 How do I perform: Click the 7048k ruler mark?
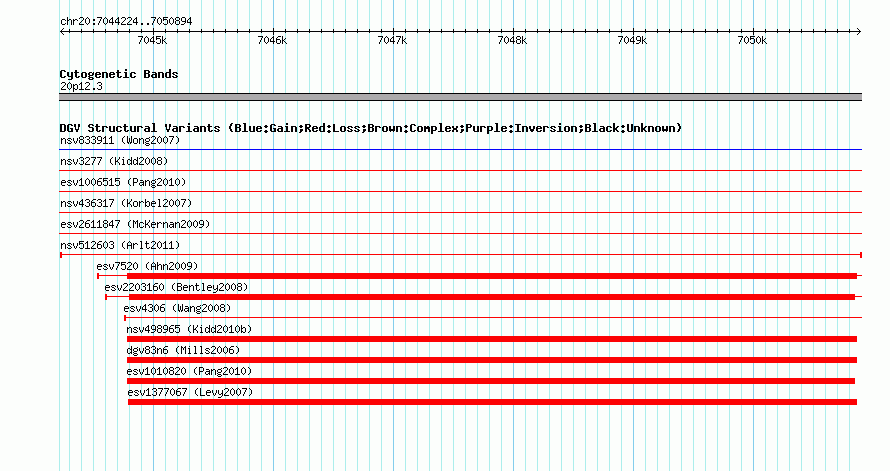point(513,40)
